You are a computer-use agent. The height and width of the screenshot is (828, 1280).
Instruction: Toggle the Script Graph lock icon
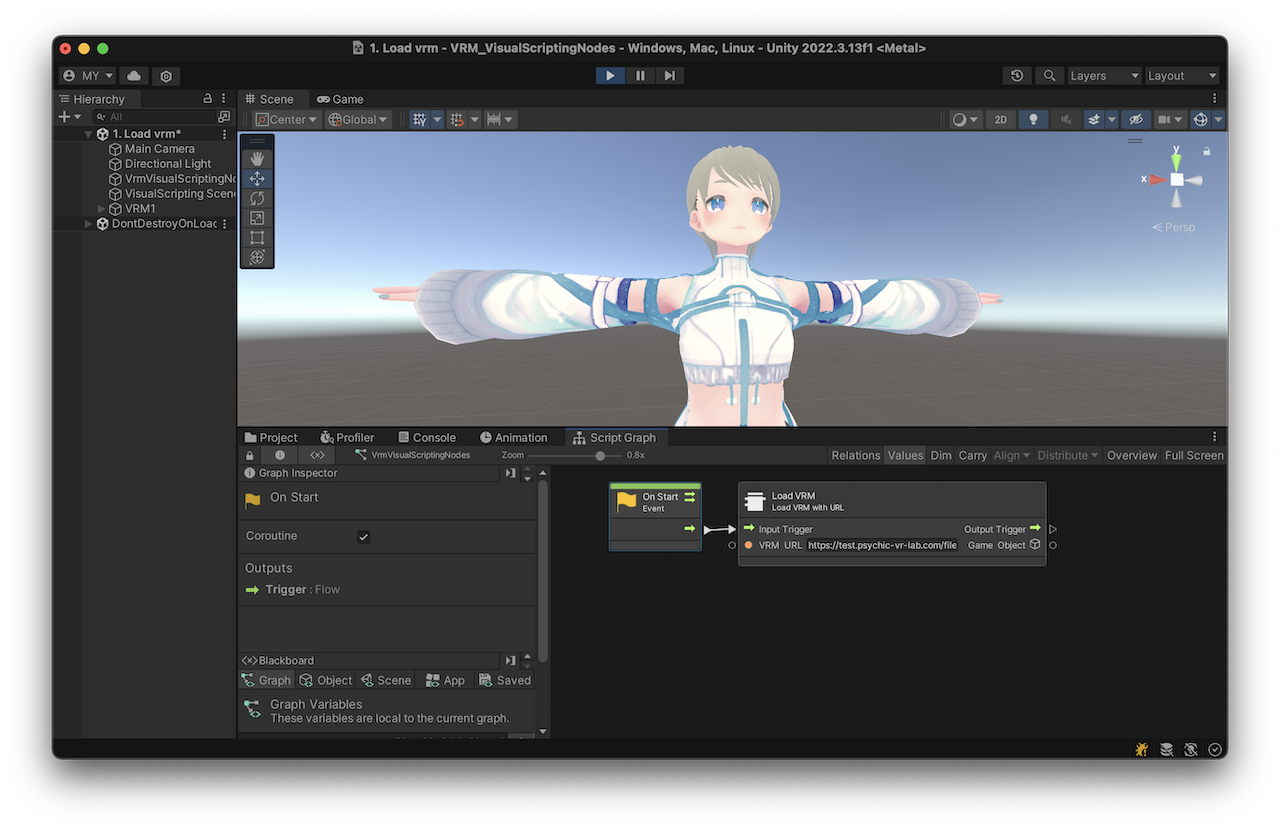(250, 455)
